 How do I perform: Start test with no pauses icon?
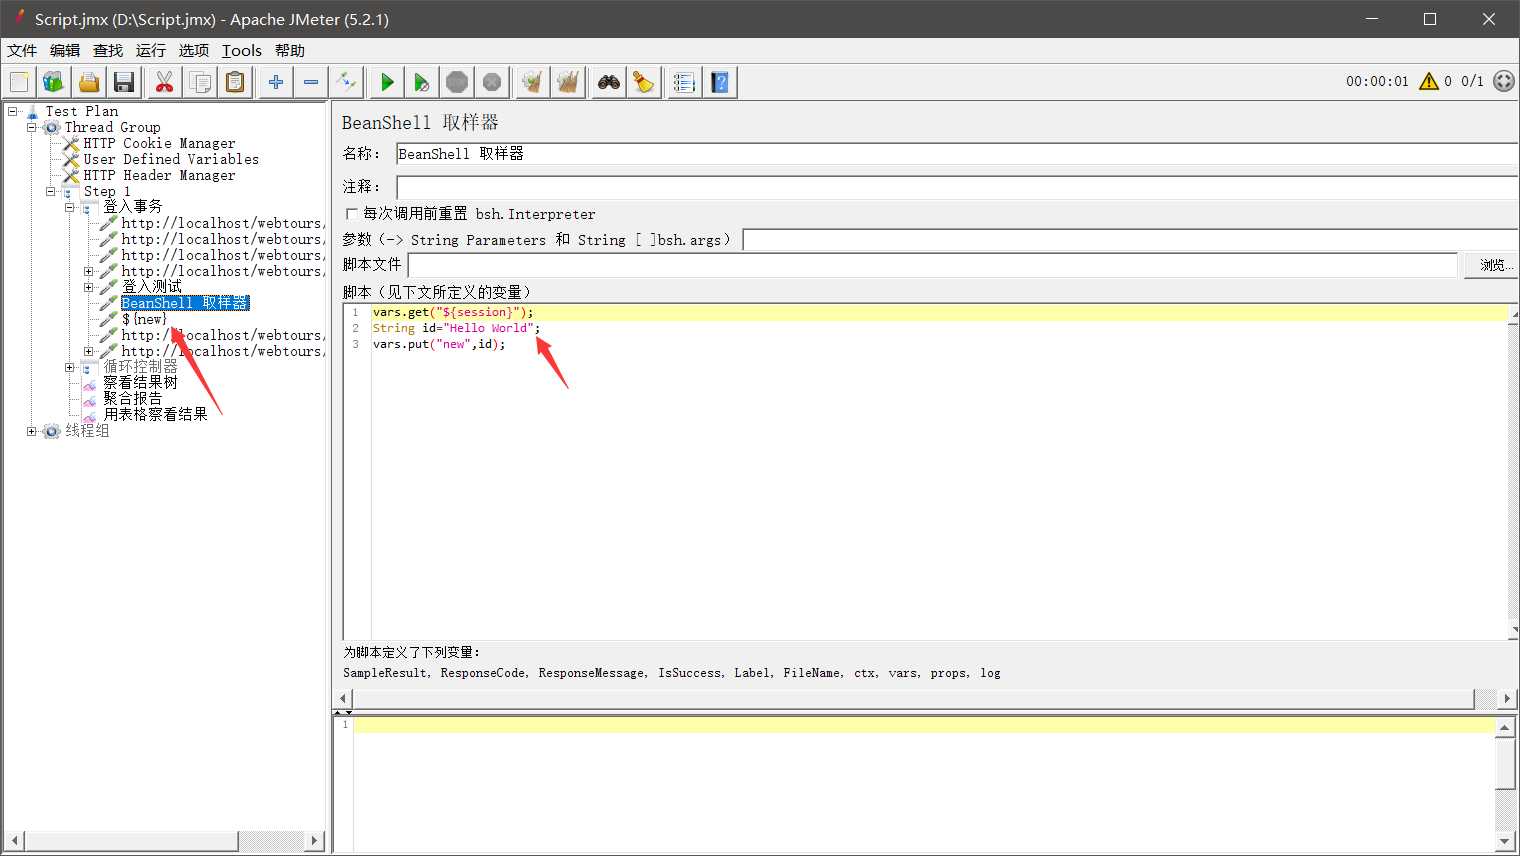click(x=422, y=82)
